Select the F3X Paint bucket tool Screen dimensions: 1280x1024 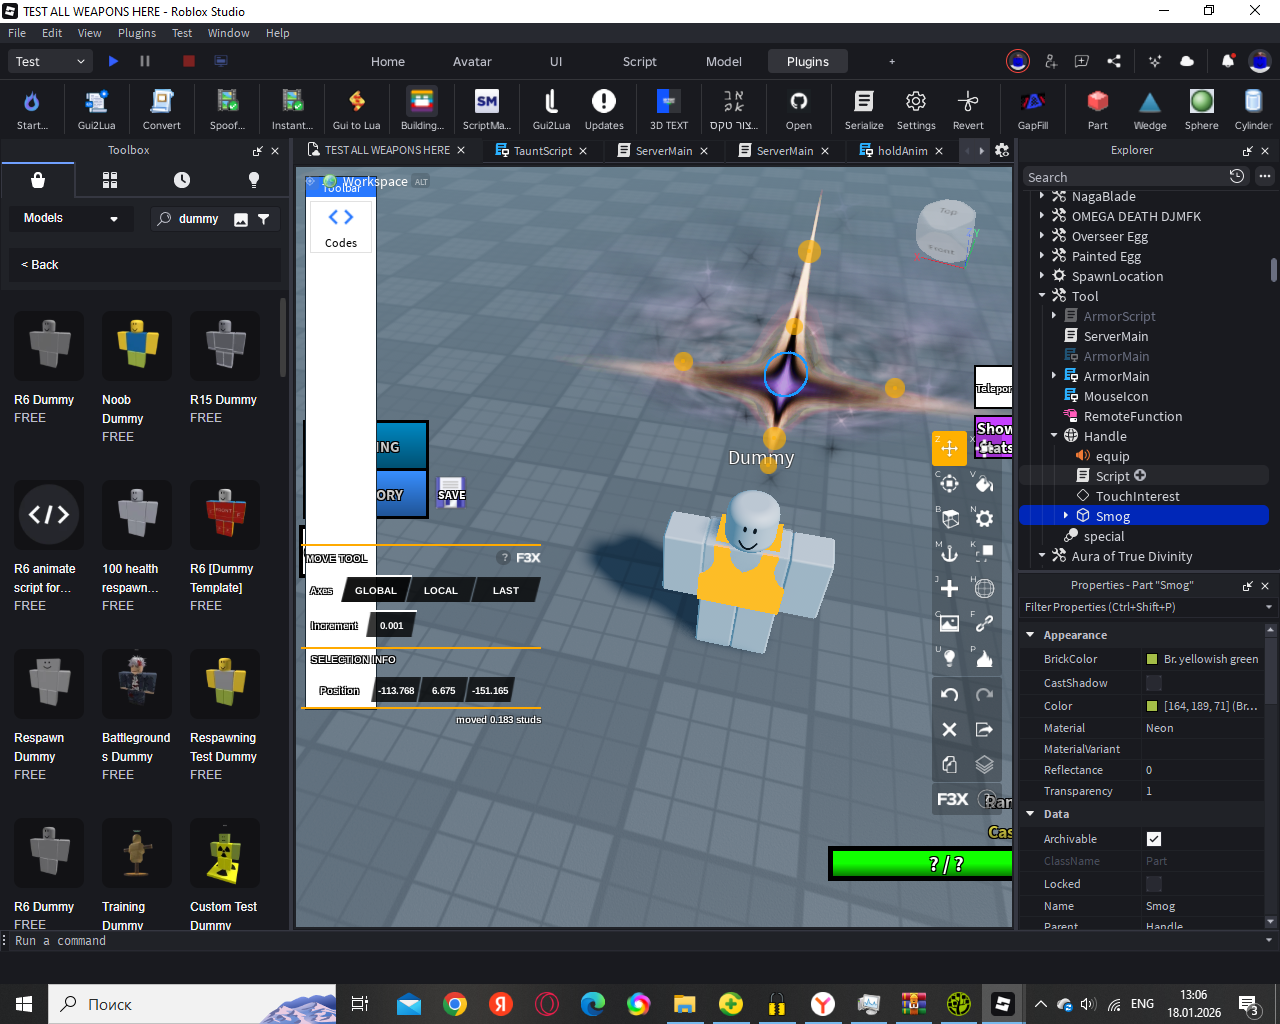(x=984, y=484)
